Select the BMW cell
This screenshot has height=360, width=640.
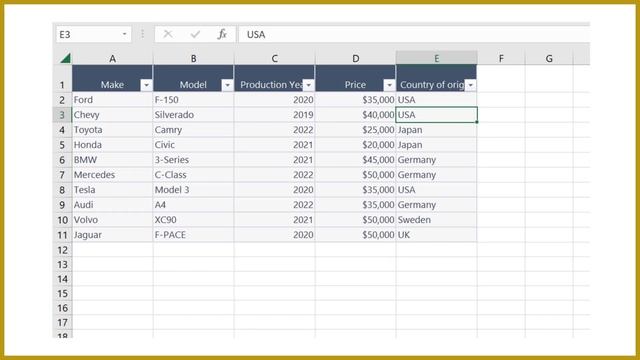pos(112,160)
